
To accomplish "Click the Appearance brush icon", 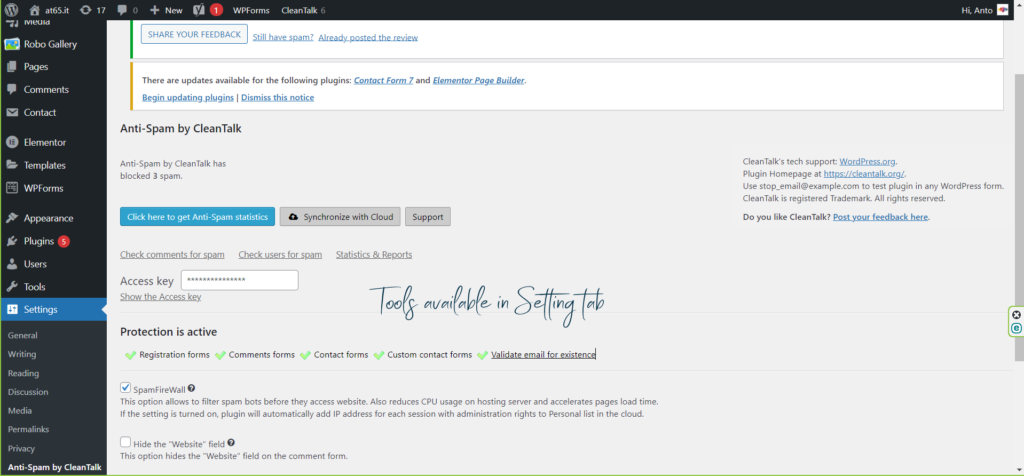I will click(11, 218).
